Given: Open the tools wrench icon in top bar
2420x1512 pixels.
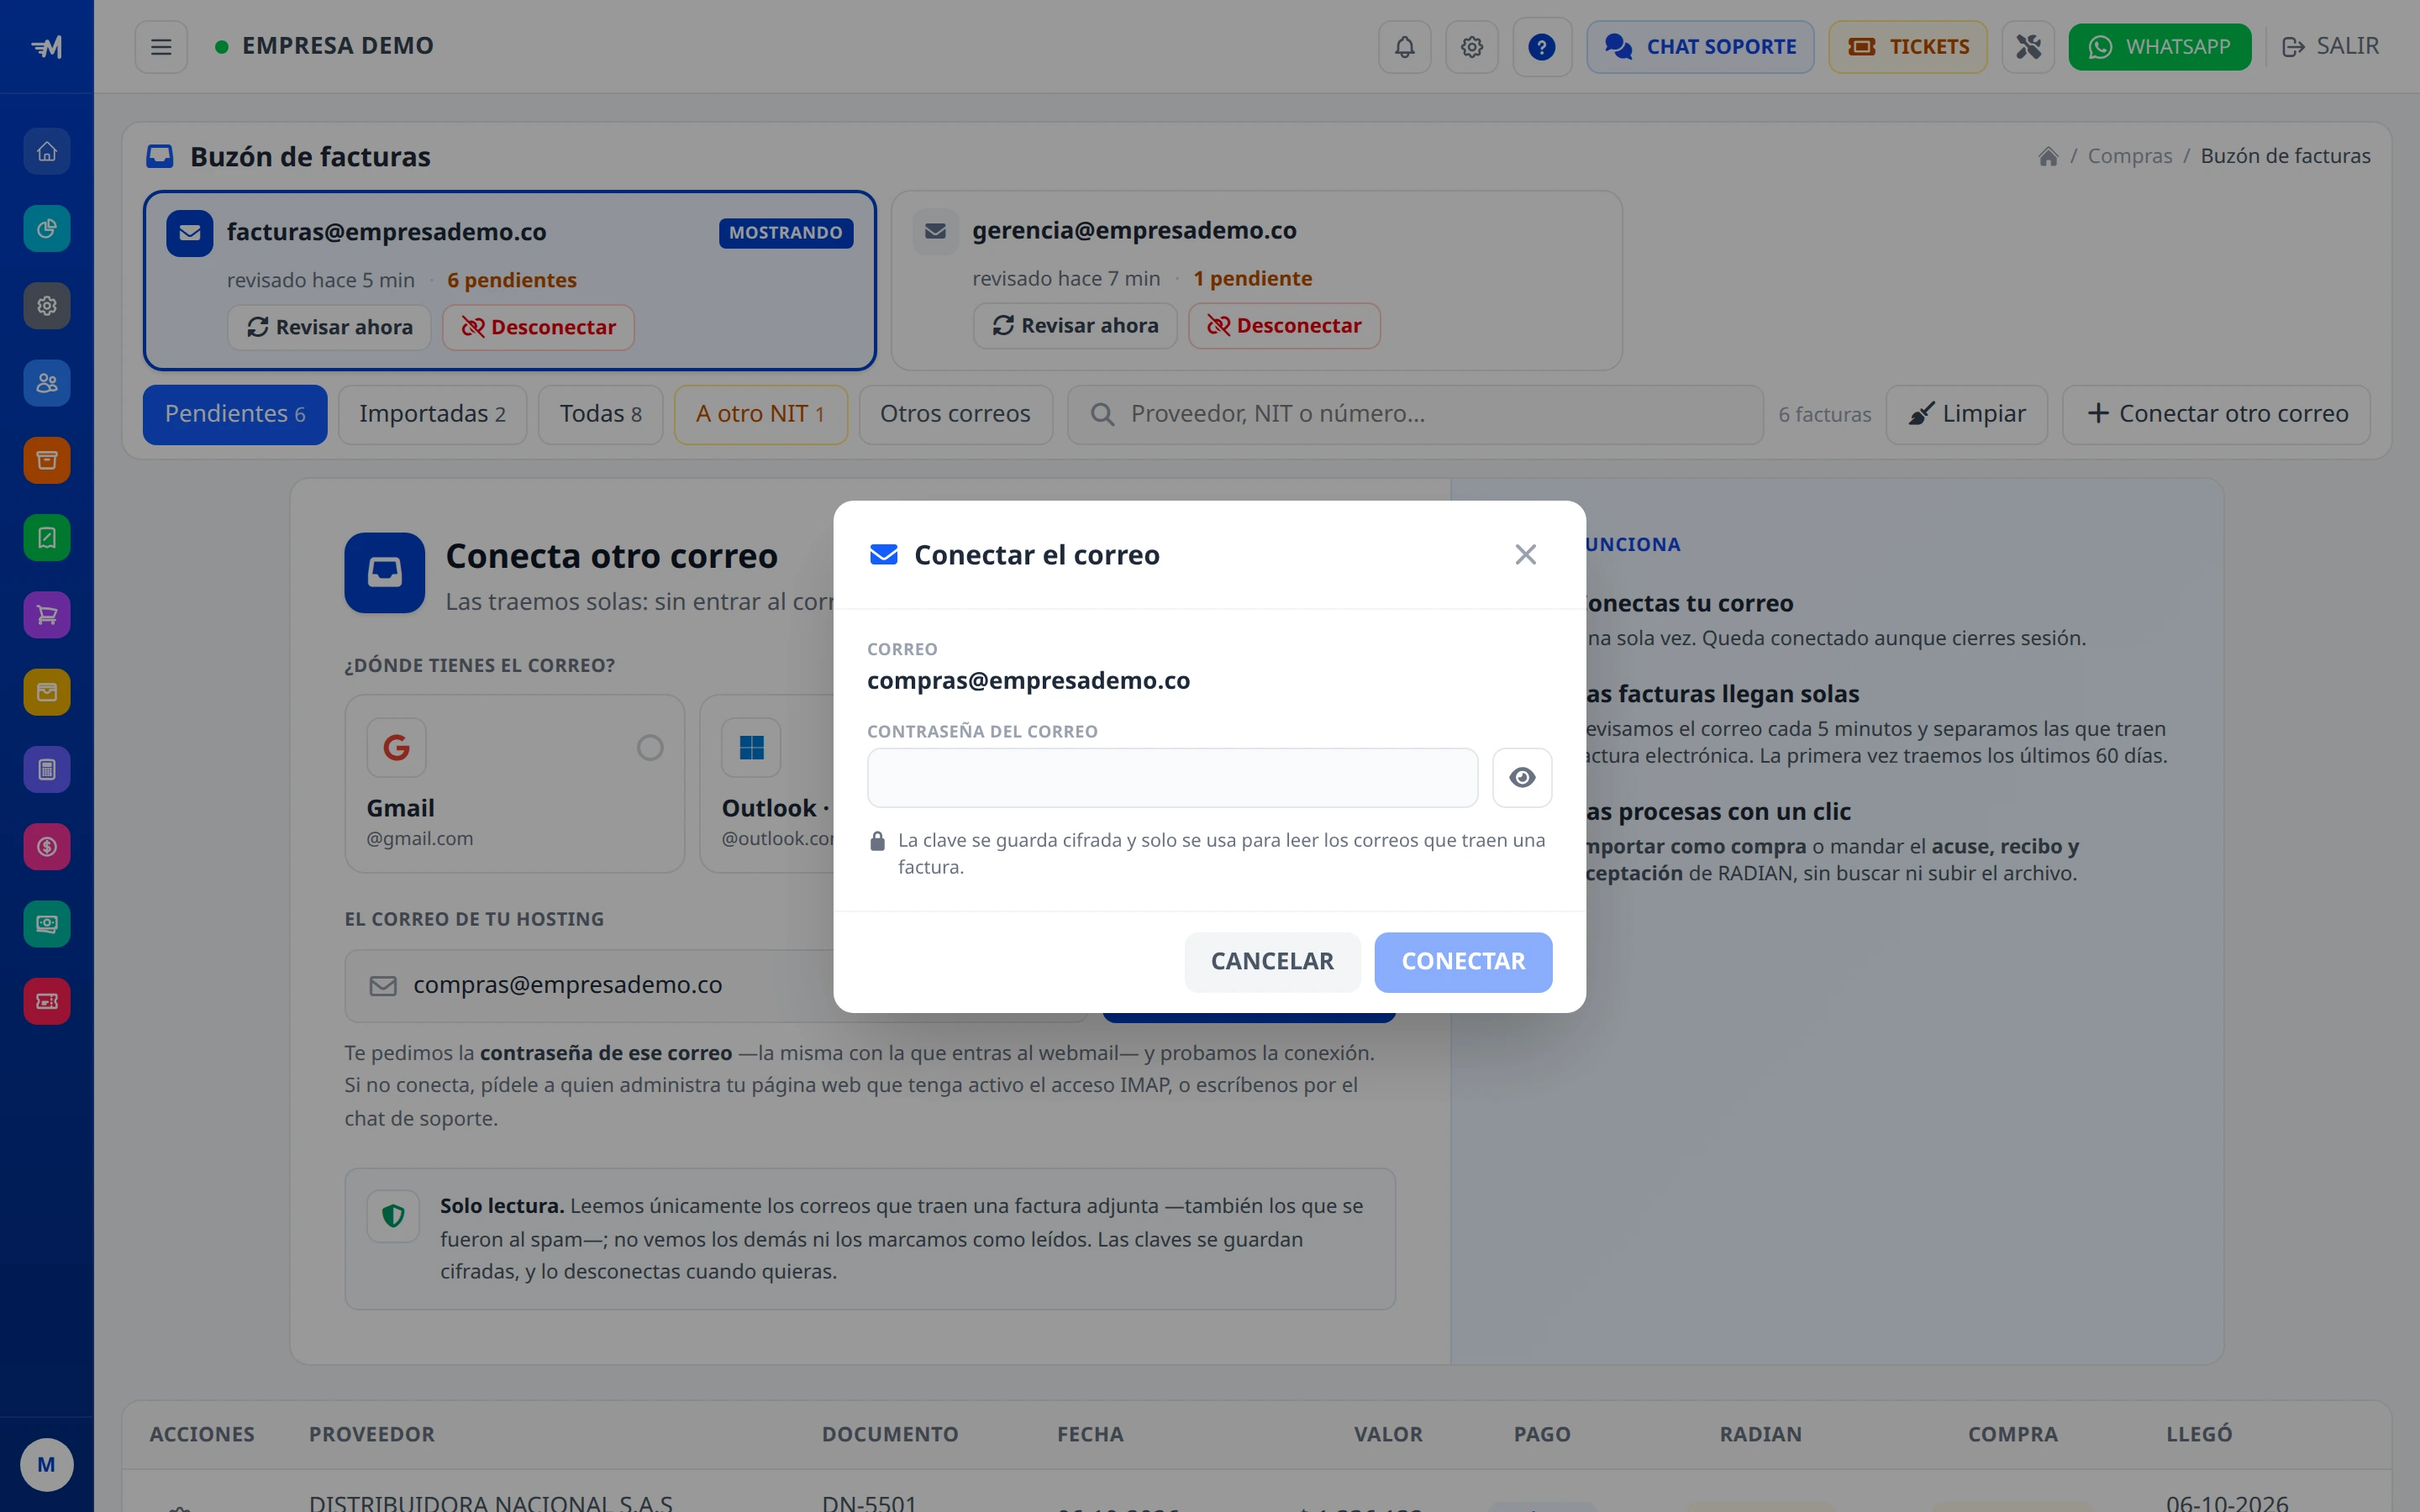Looking at the screenshot, I should pyautogui.click(x=2027, y=47).
